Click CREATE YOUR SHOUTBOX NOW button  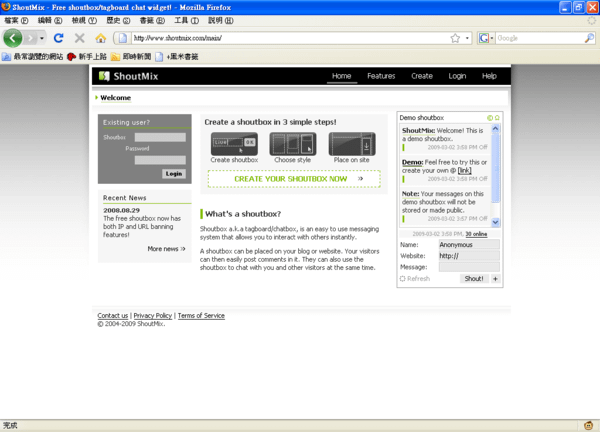click(294, 179)
